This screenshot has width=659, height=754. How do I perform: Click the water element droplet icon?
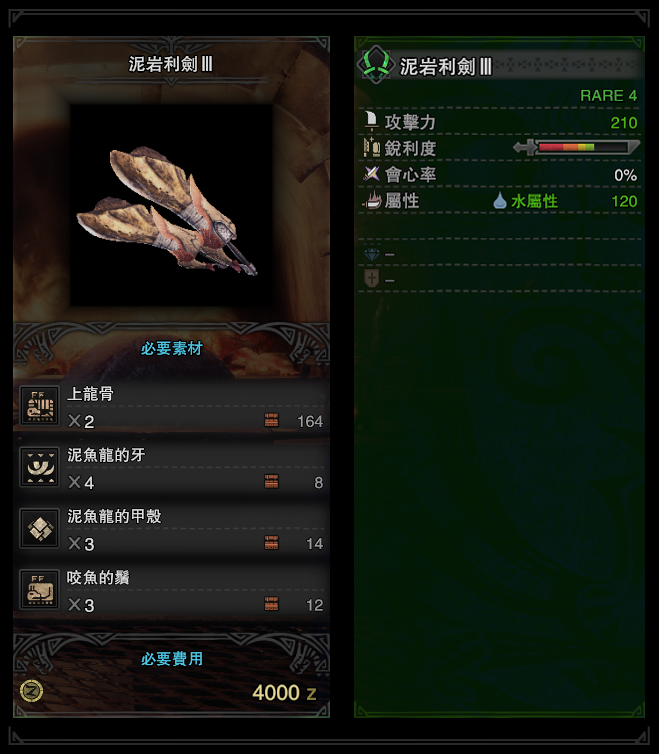pos(500,201)
